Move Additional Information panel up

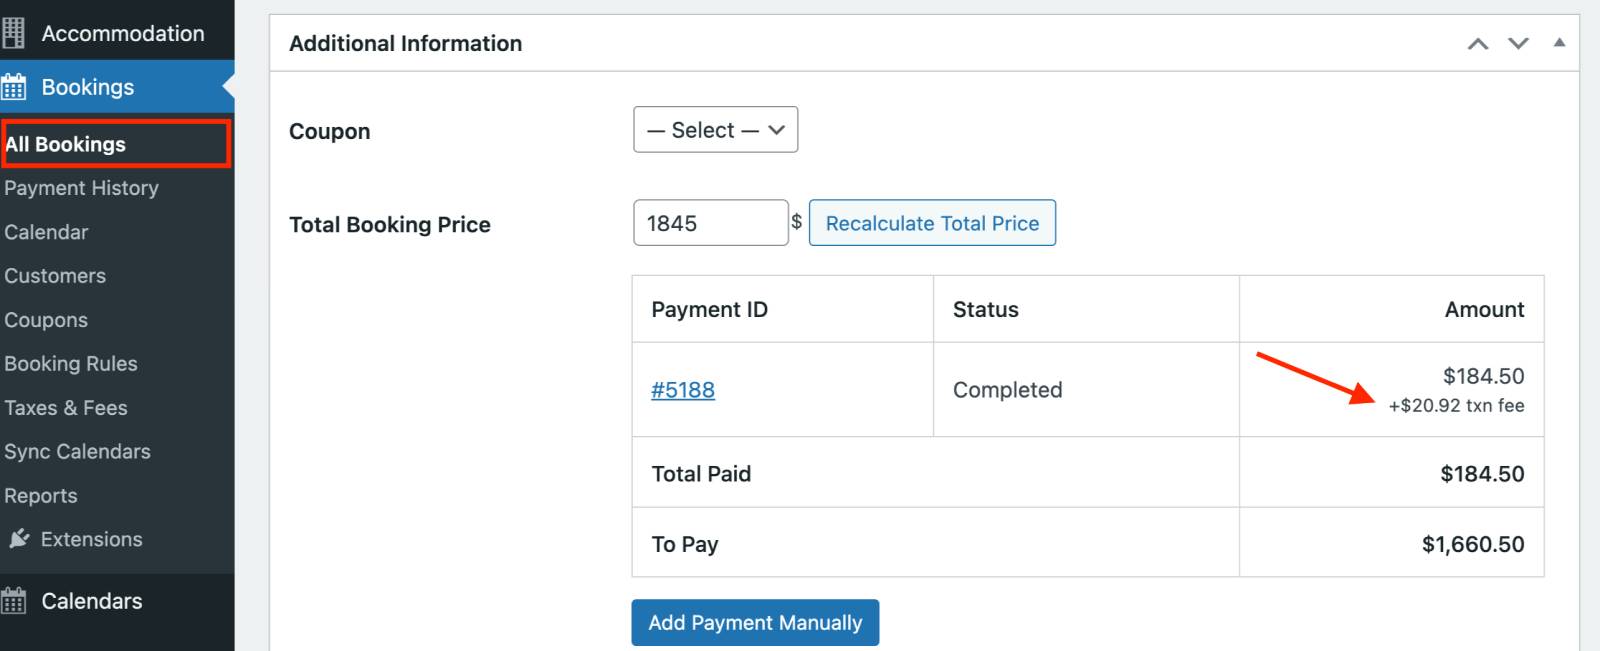1477,43
